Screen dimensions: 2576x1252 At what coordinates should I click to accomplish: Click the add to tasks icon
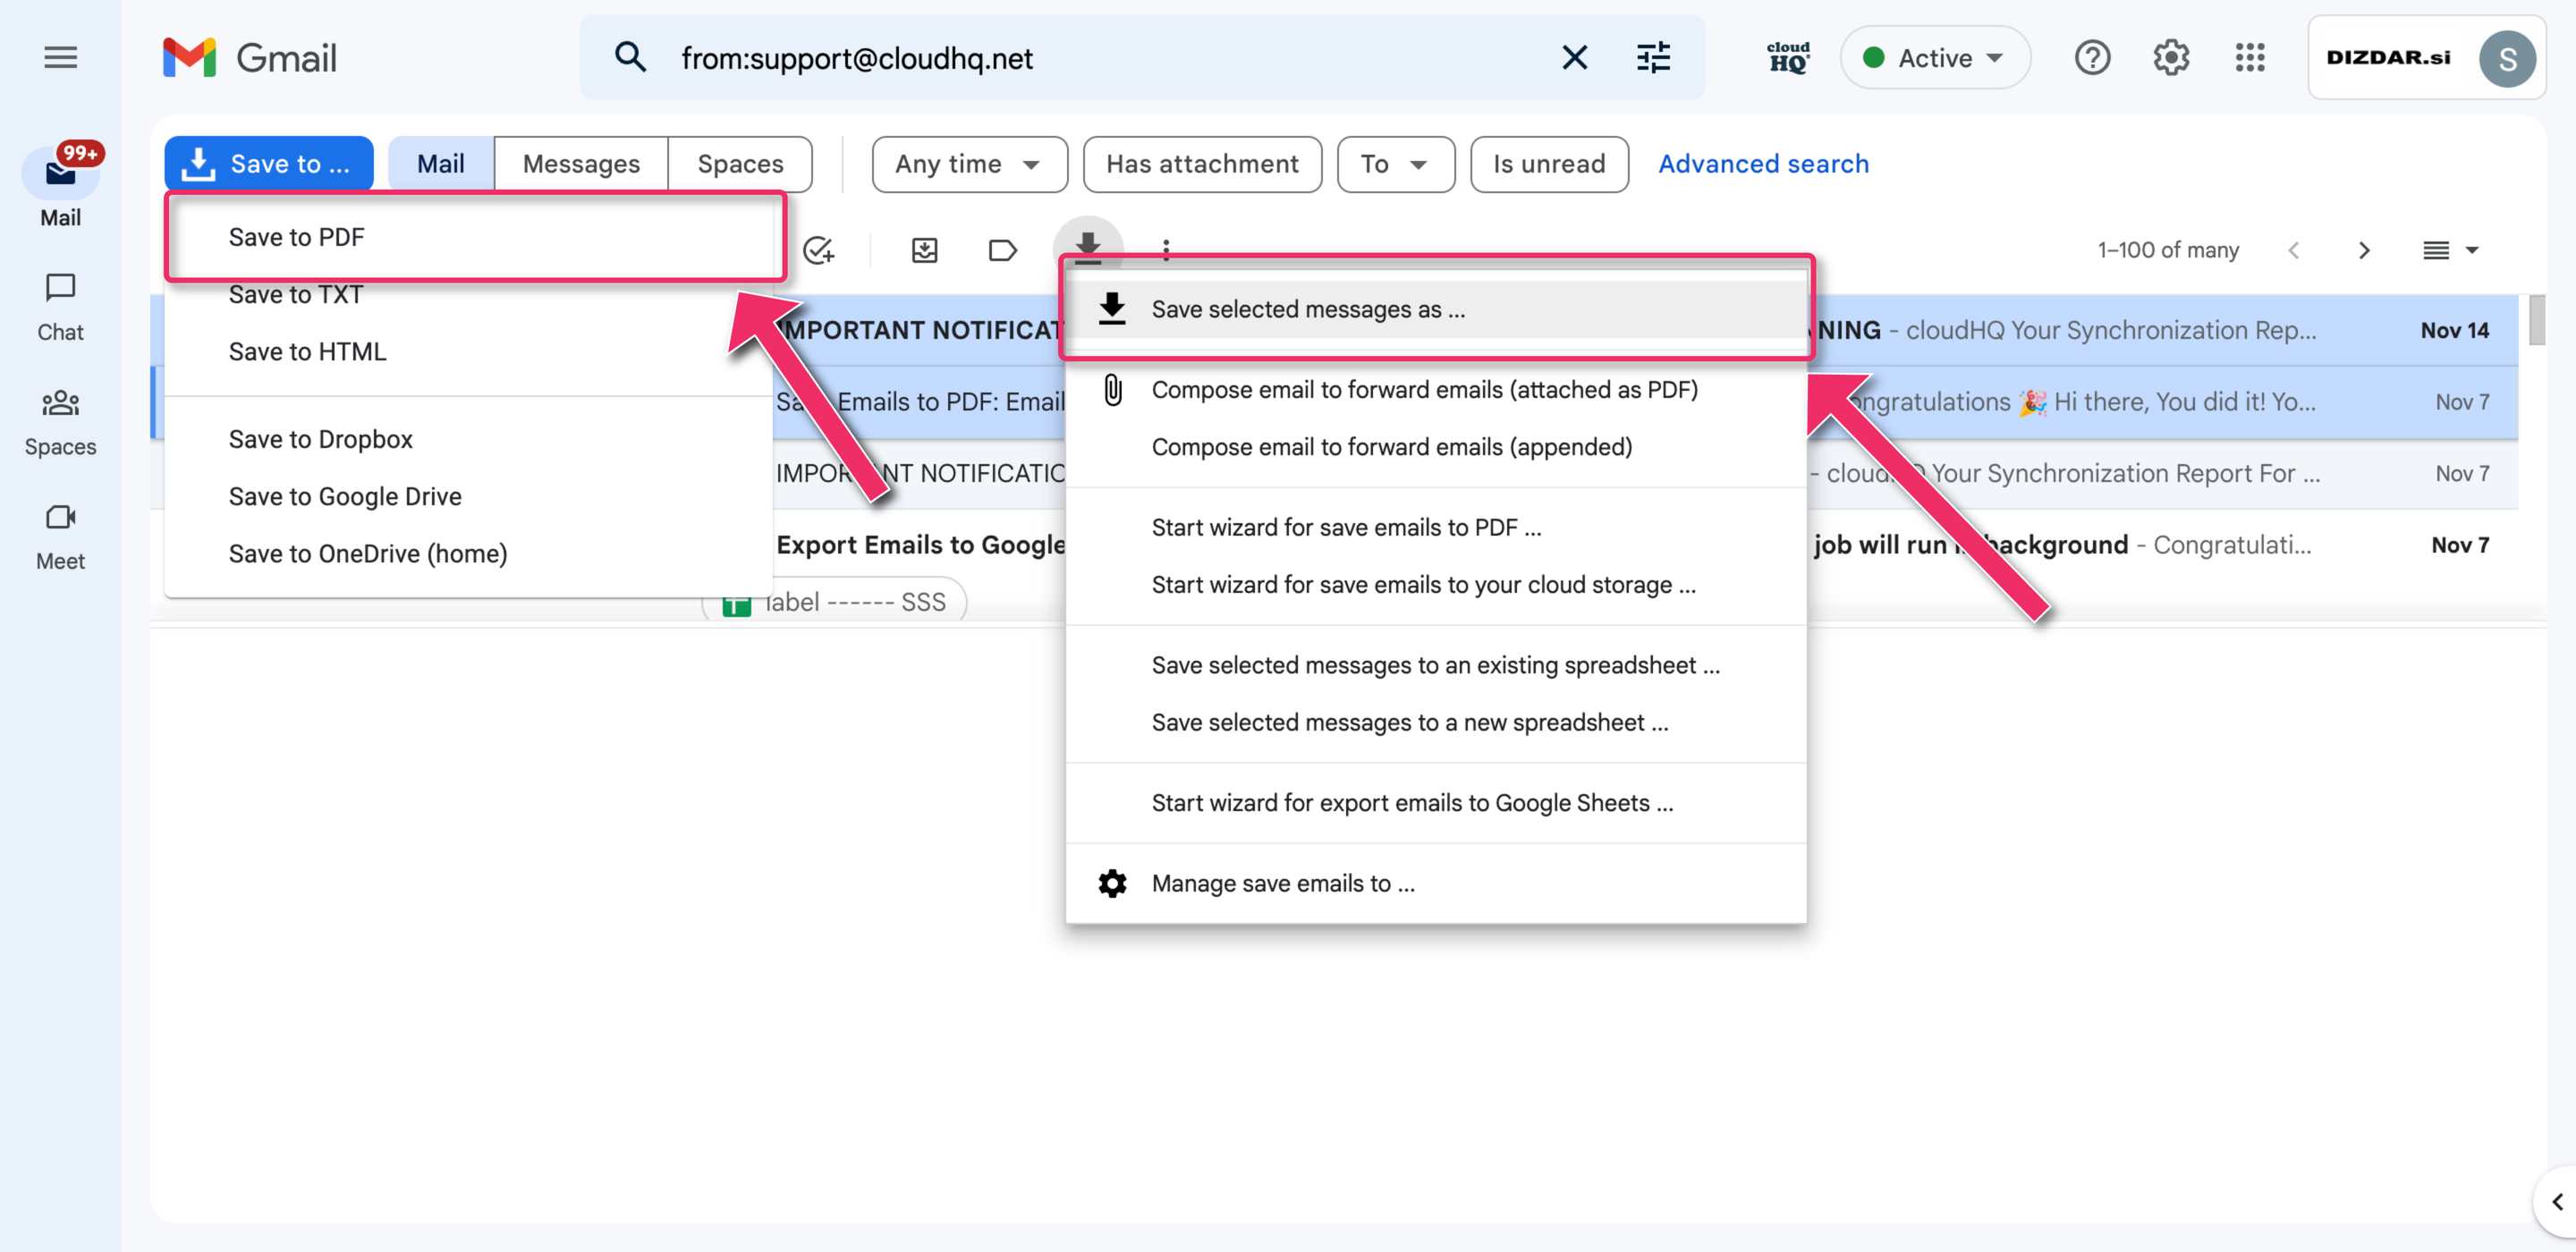tap(819, 250)
